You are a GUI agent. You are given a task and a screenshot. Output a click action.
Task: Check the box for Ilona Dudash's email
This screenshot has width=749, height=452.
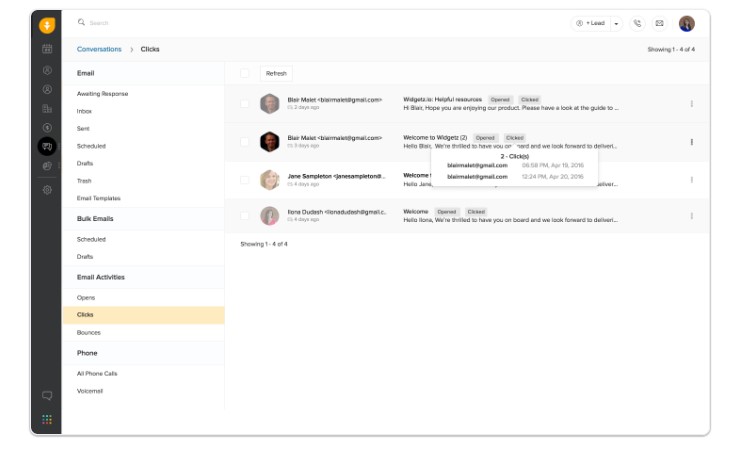click(245, 216)
